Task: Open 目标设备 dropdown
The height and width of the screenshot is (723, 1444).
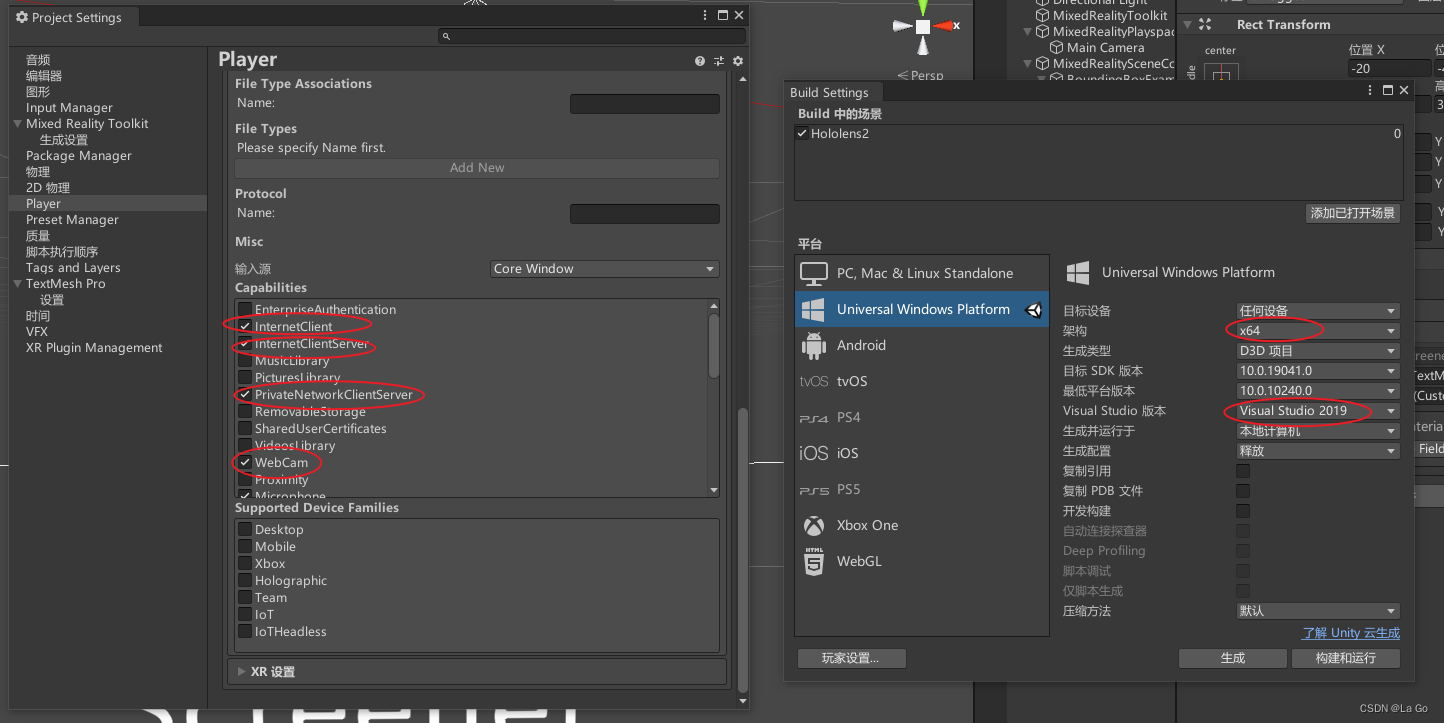Action: [x=1317, y=311]
